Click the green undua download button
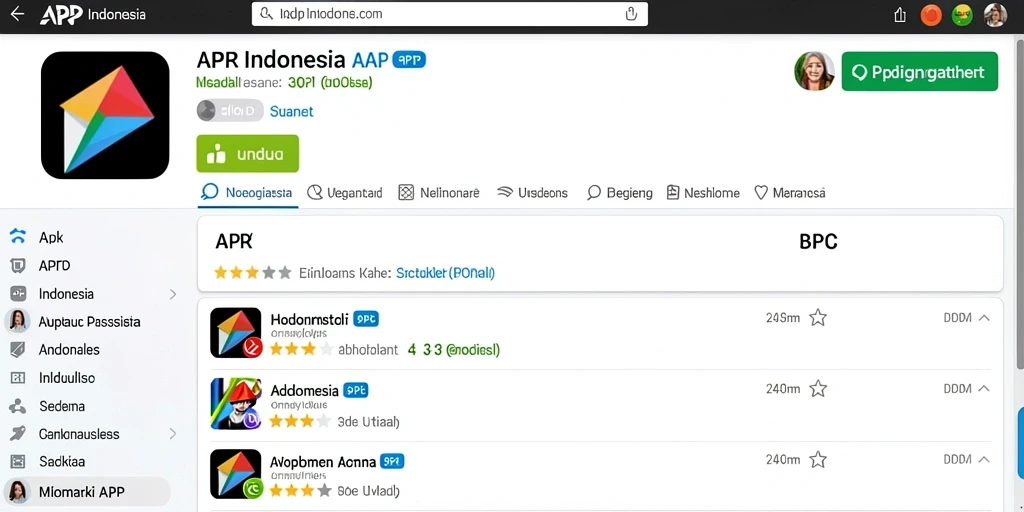 click(248, 153)
